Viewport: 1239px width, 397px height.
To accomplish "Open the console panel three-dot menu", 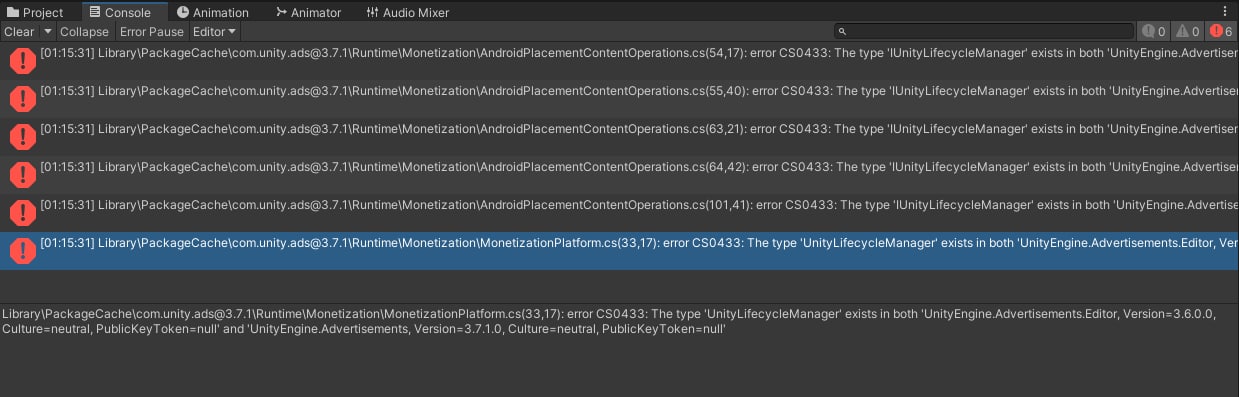I will [x=1225, y=12].
